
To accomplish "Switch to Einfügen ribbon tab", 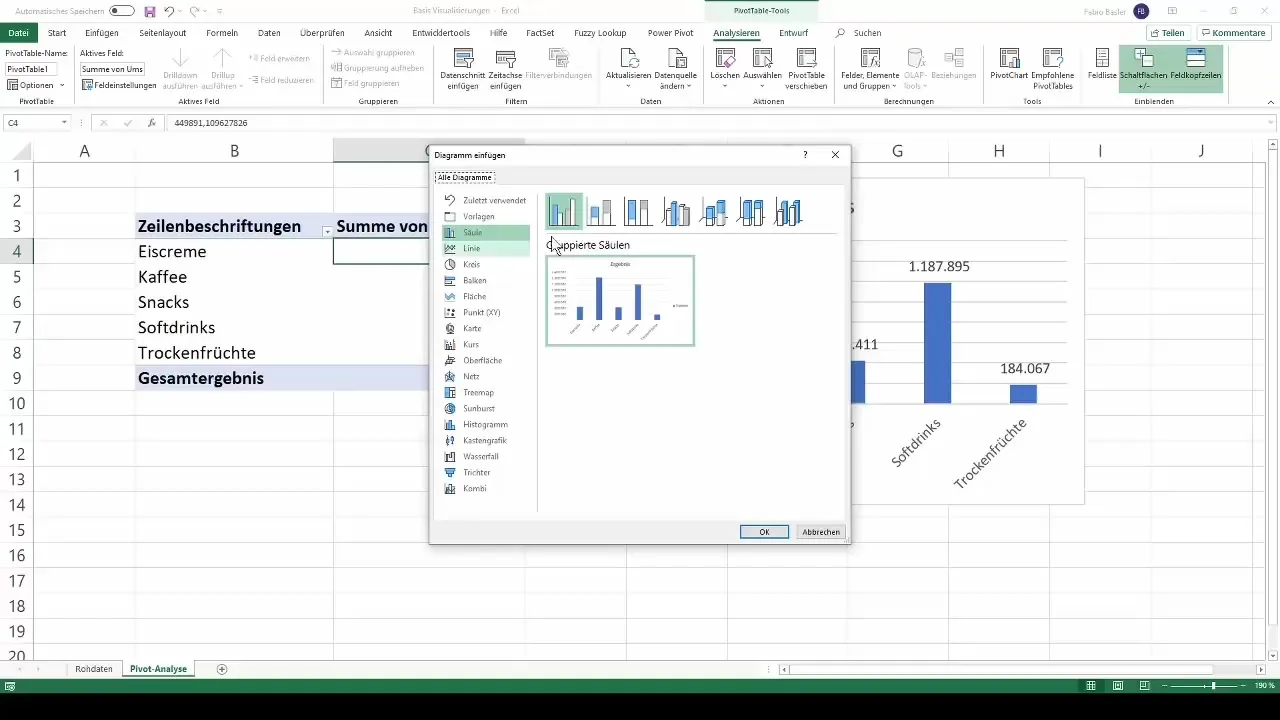I will [102, 33].
